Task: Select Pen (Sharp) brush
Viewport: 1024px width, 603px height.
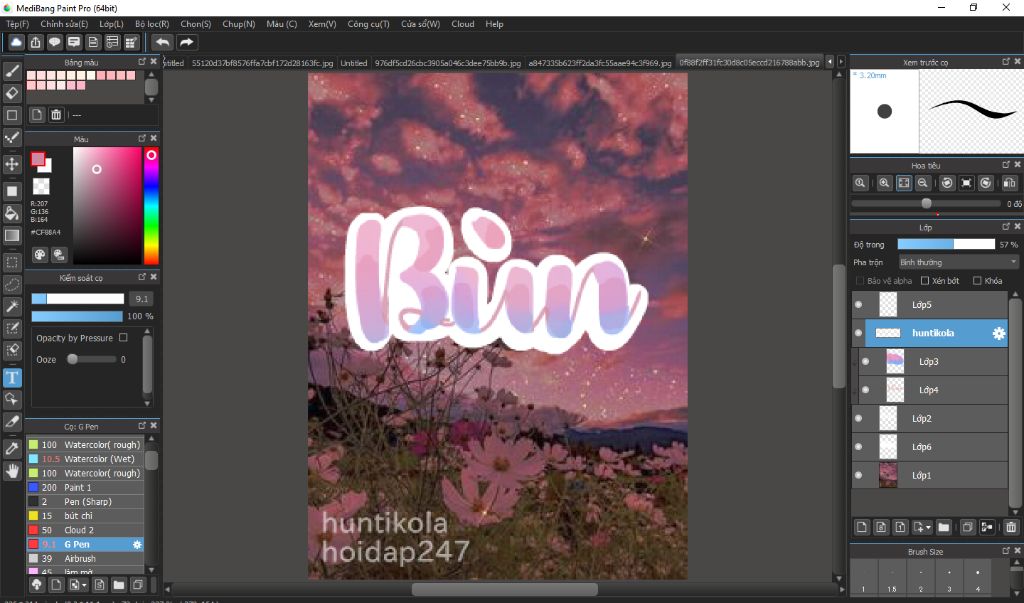Action: (85, 502)
